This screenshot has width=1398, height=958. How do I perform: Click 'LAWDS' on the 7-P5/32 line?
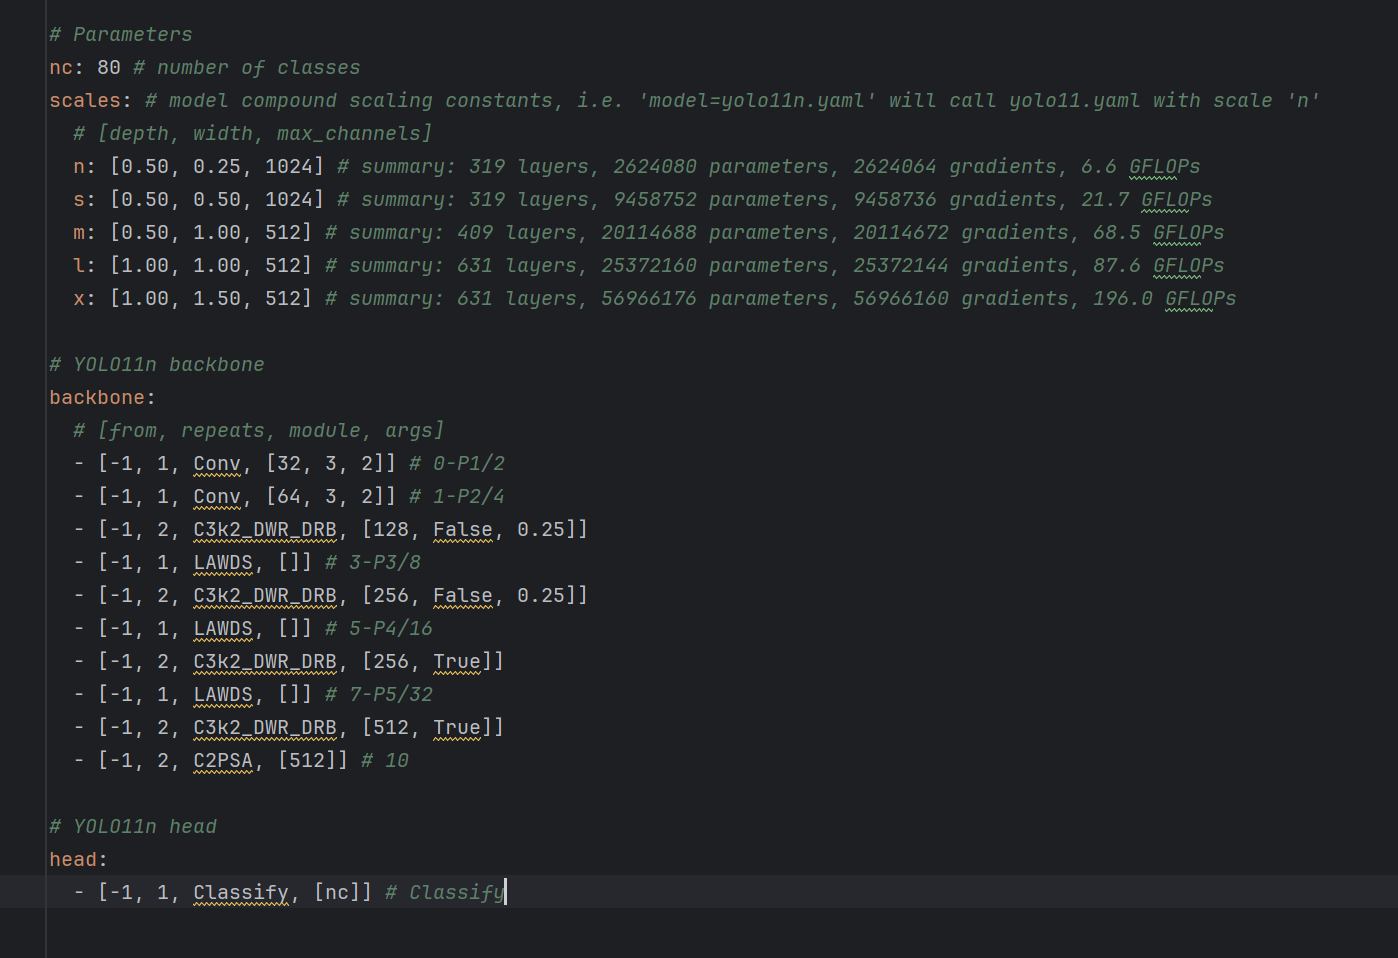click(x=223, y=694)
